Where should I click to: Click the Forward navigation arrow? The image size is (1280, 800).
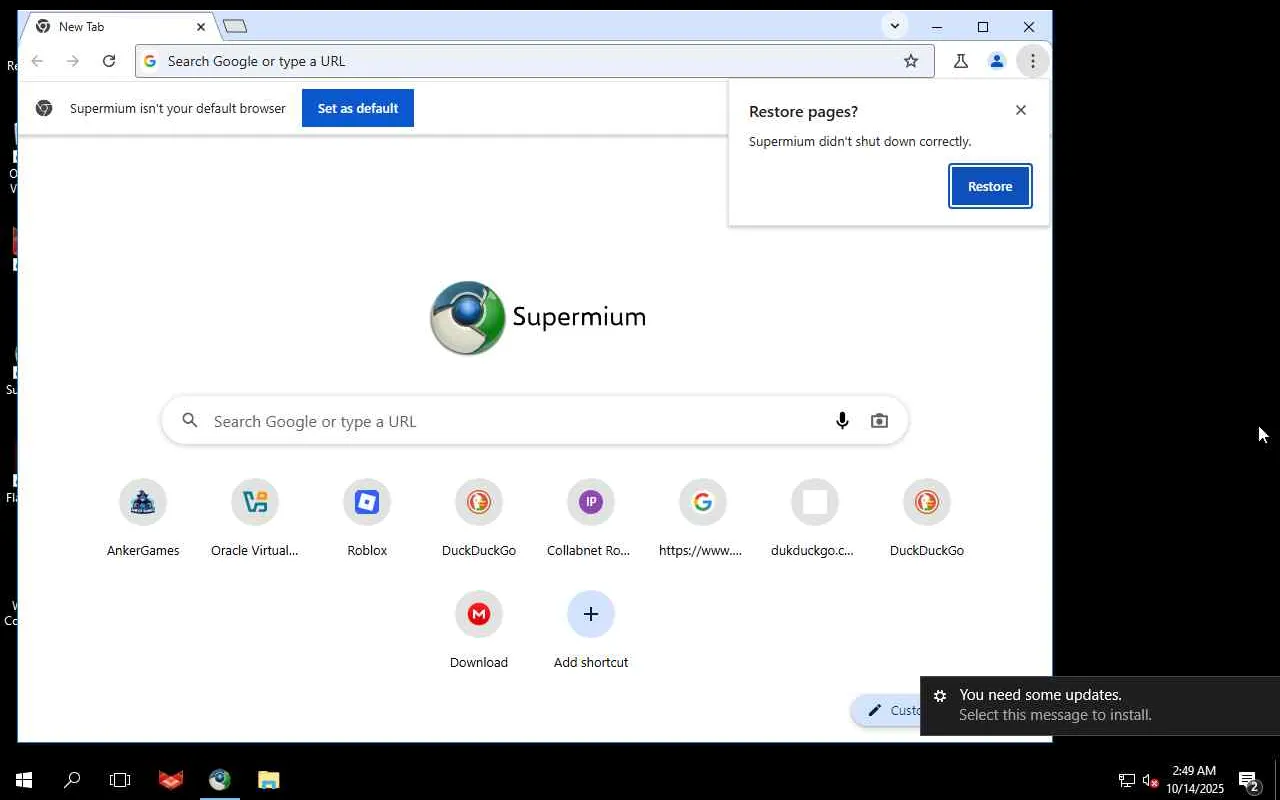pos(73,61)
